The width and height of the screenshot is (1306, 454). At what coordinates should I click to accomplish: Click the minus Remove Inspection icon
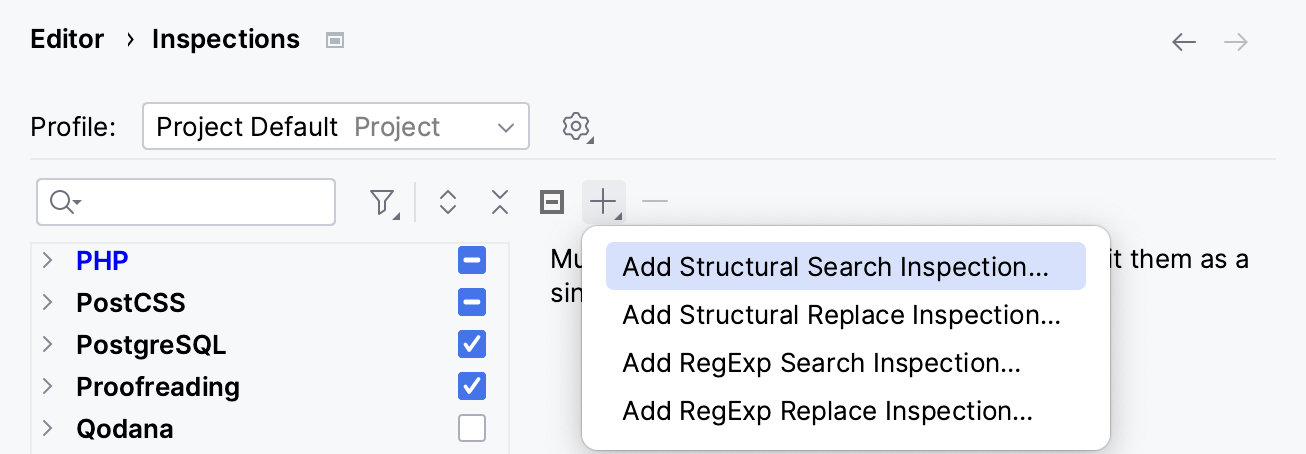coord(655,203)
